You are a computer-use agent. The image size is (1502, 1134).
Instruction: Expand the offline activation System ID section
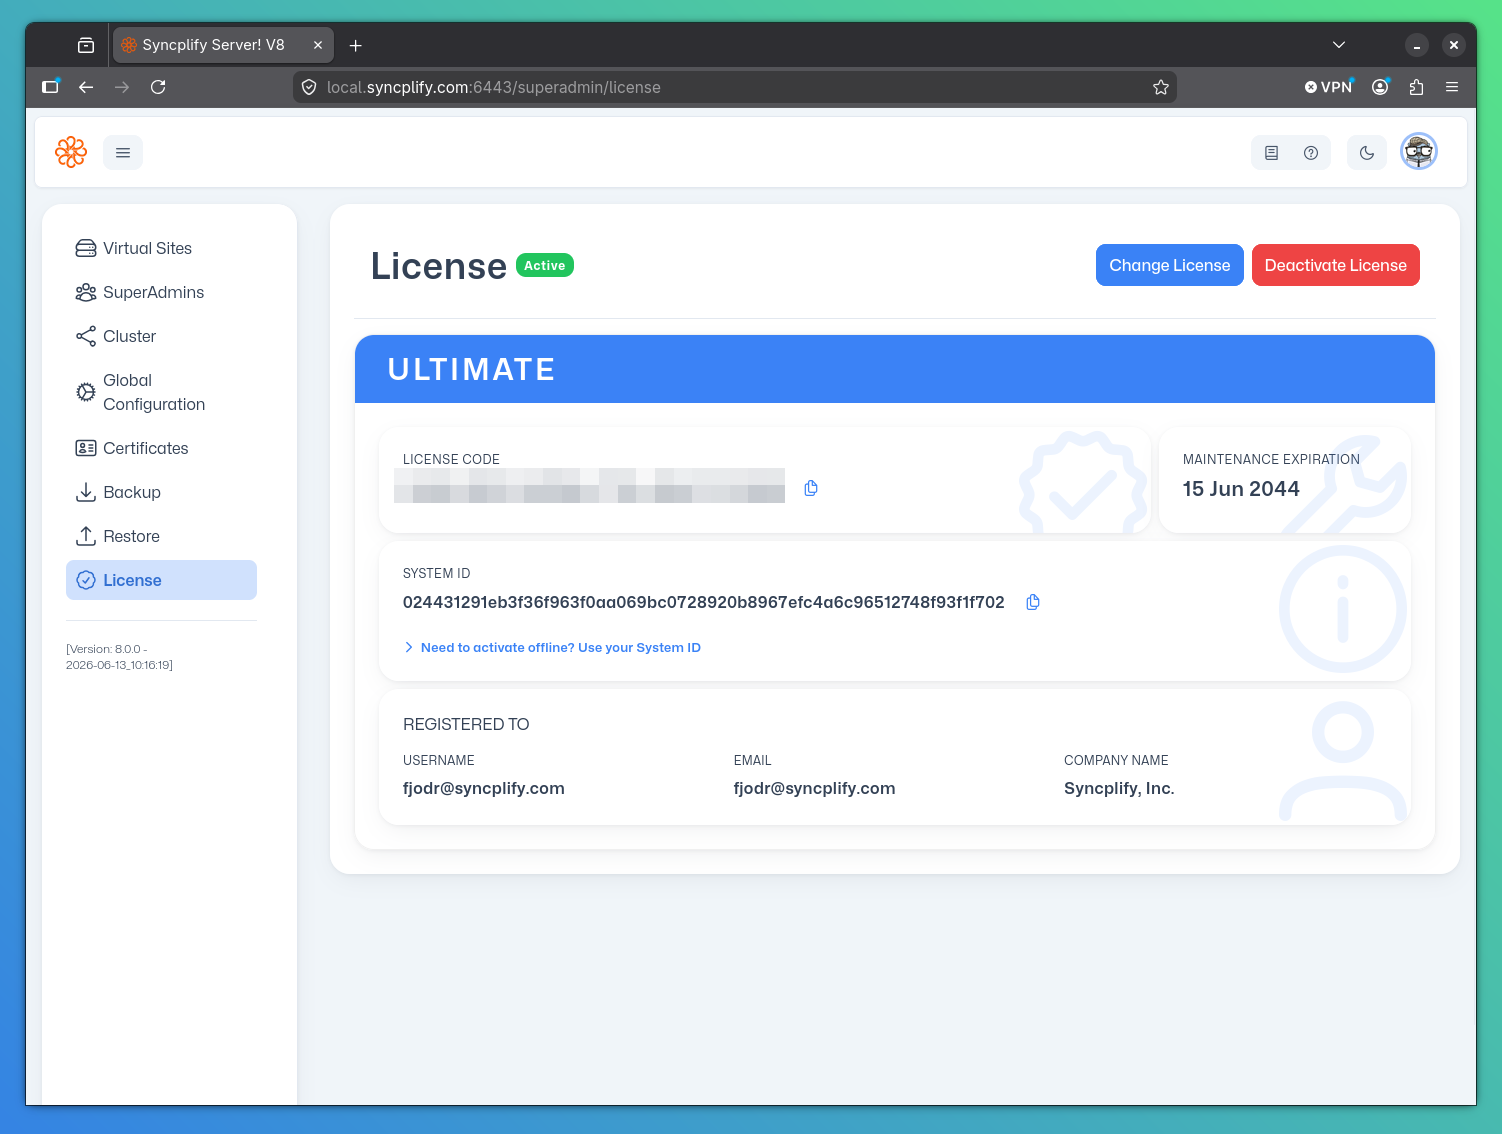click(x=552, y=648)
